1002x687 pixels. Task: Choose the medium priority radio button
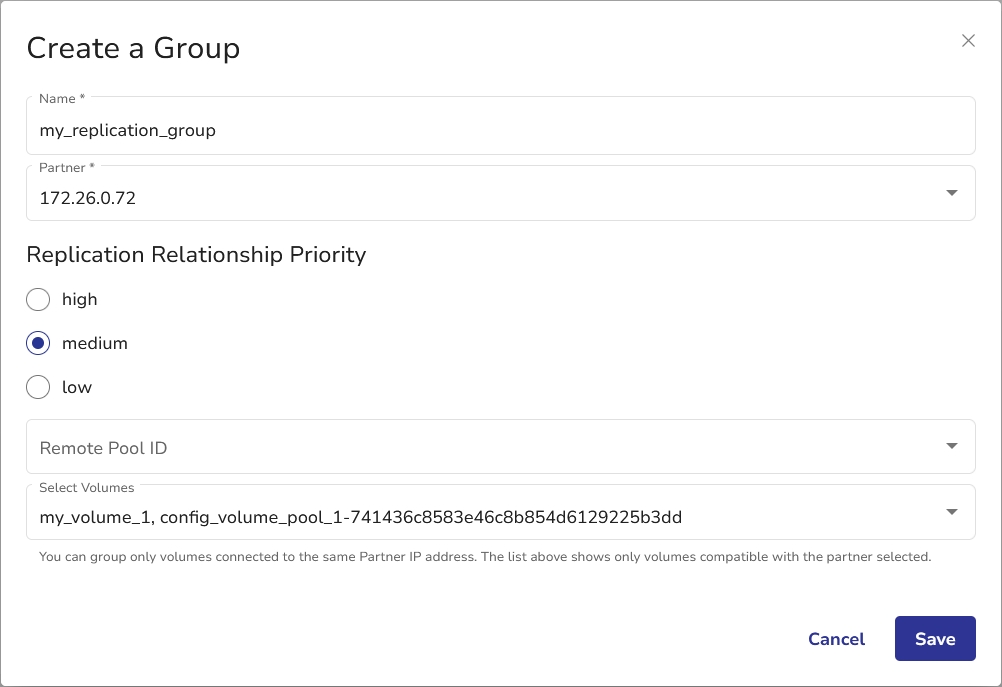click(38, 343)
